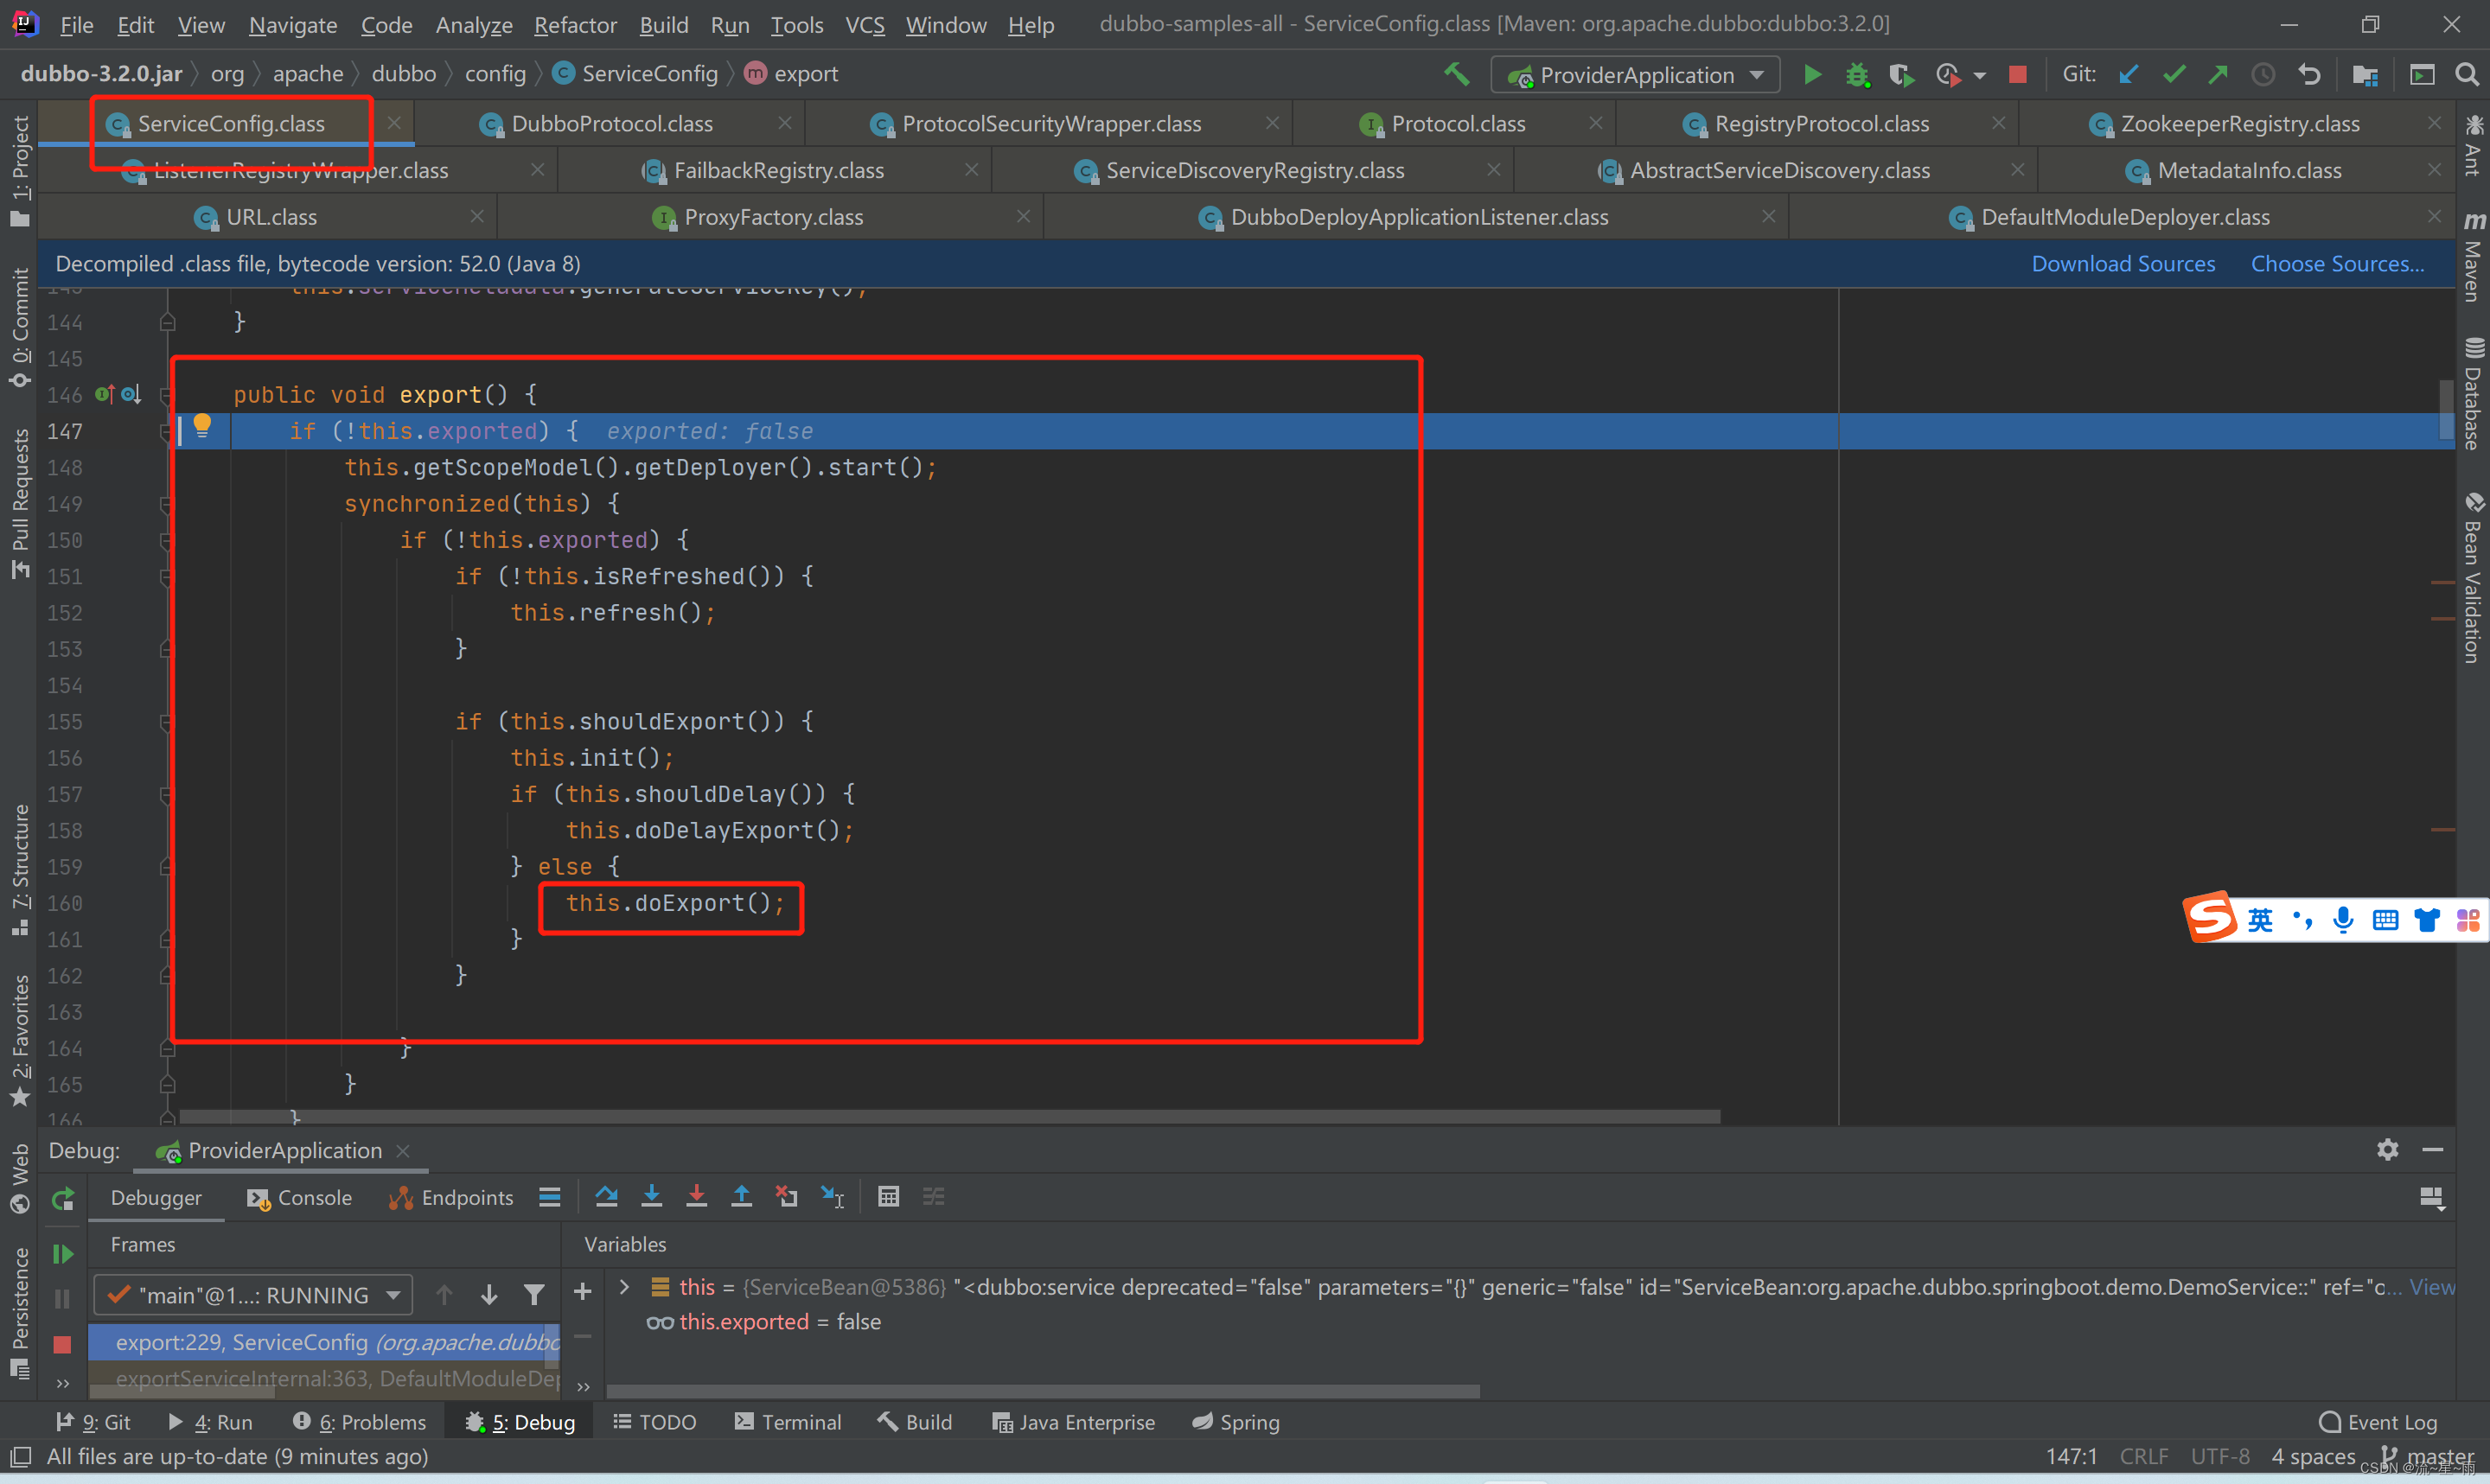Push changes with Git green arrow
This screenshot has height=1484, width=2490.
click(x=2218, y=74)
